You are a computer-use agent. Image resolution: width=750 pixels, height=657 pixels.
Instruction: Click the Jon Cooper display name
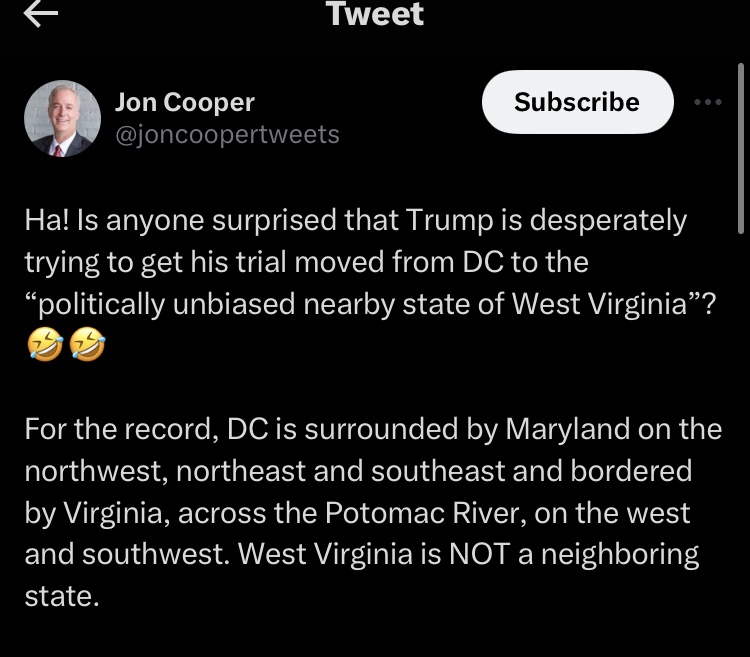[185, 101]
